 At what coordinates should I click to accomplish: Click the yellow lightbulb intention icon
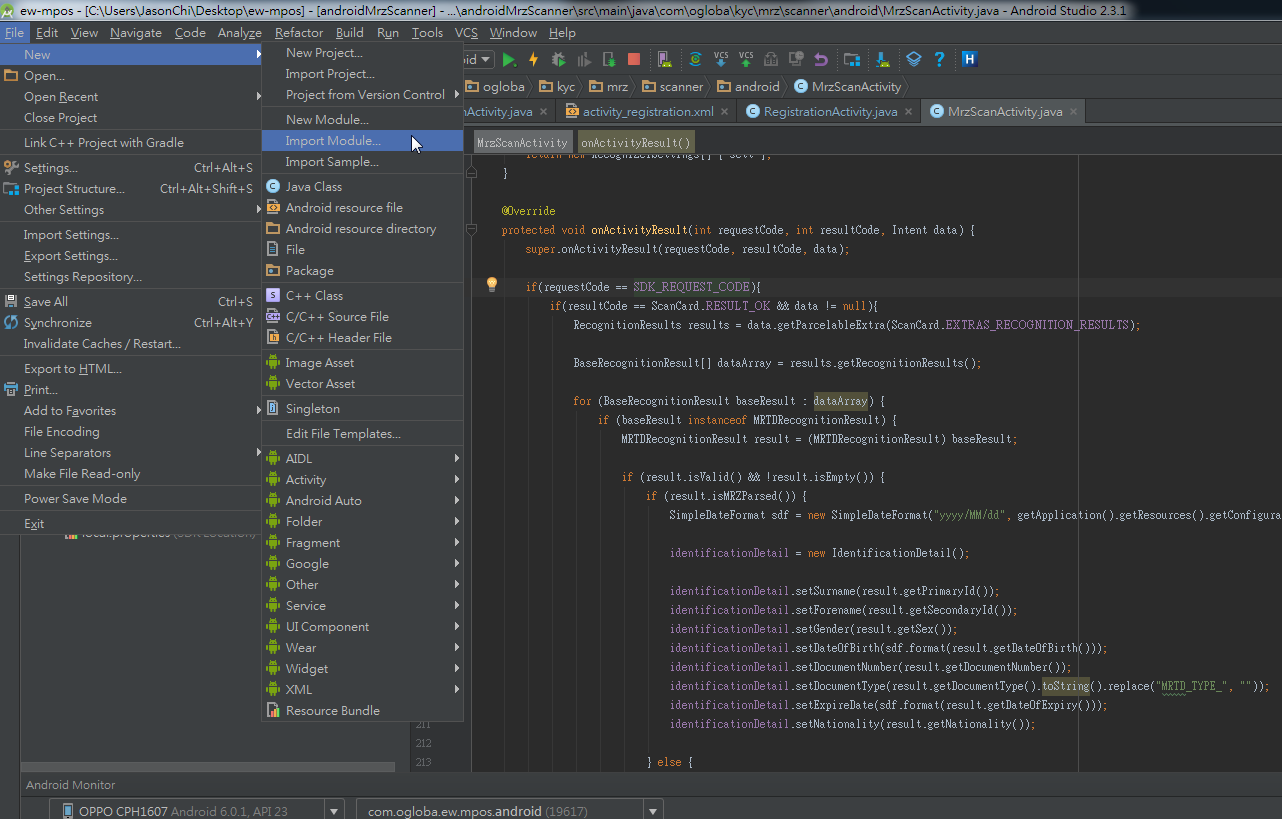click(x=491, y=285)
